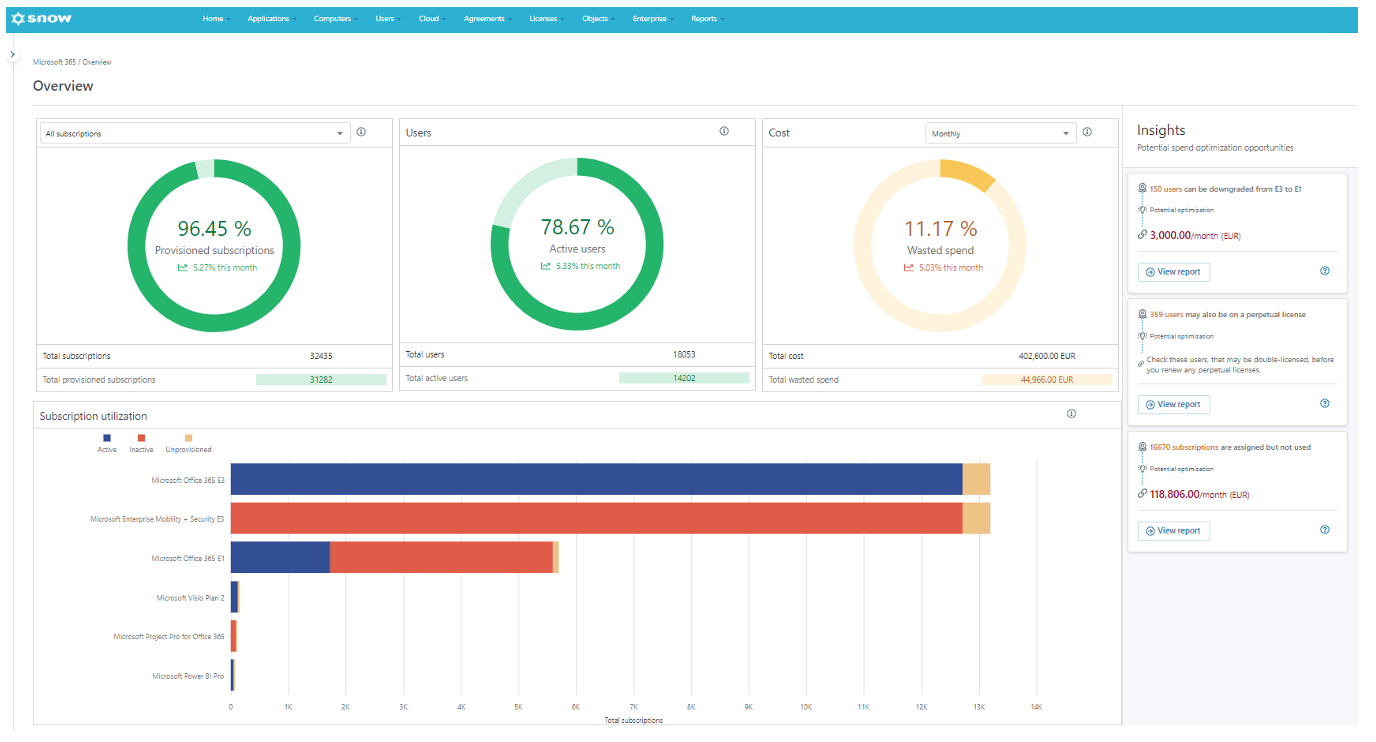The height and width of the screenshot is (742, 1376).
Task: Open the Objects menu
Action: pos(598,19)
